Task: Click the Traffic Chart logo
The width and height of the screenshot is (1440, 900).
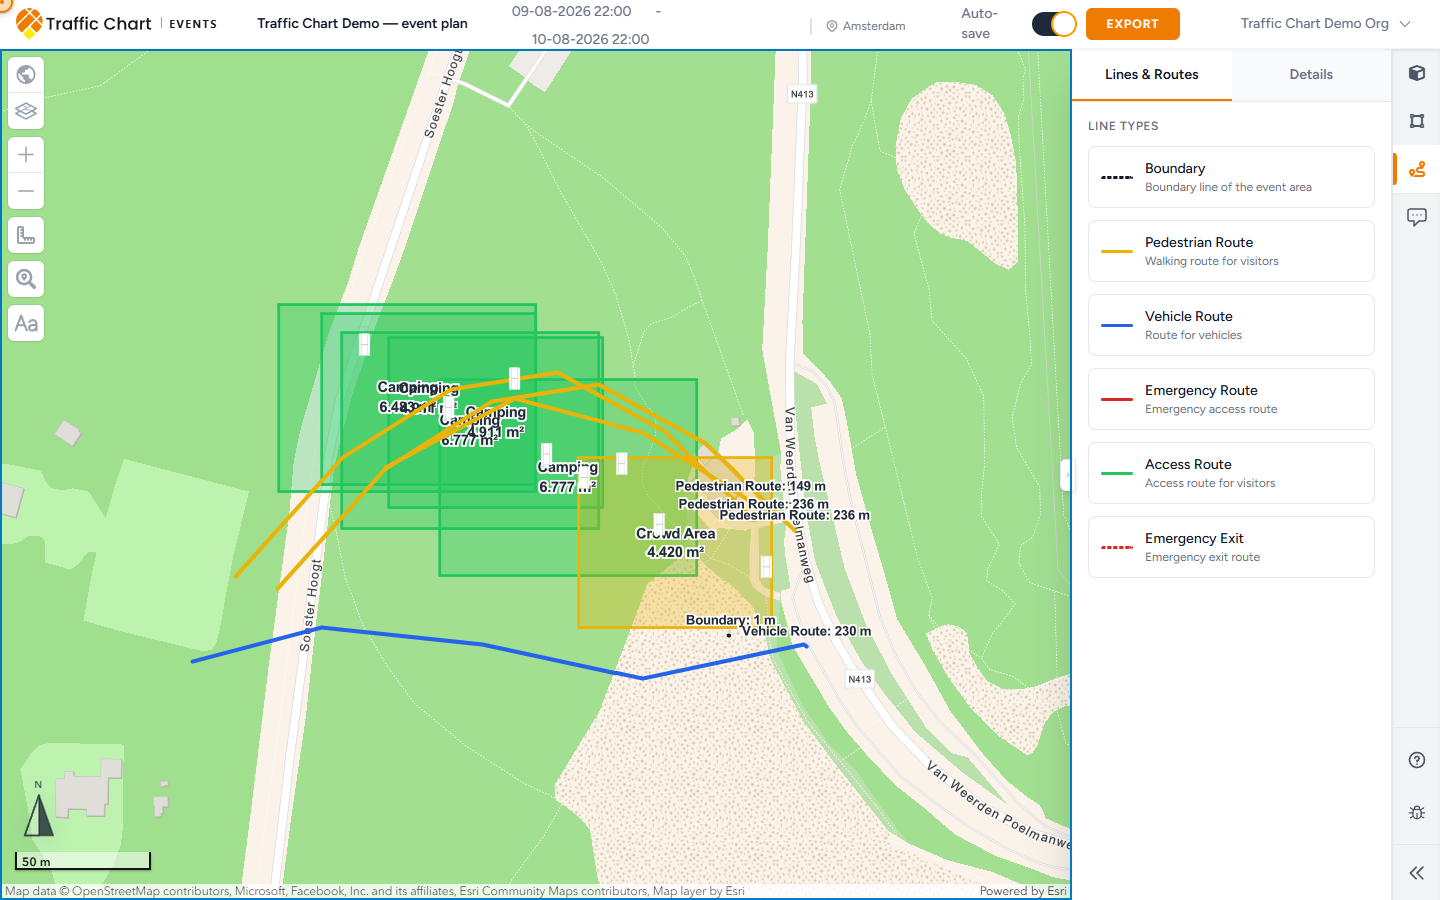Action: (83, 23)
